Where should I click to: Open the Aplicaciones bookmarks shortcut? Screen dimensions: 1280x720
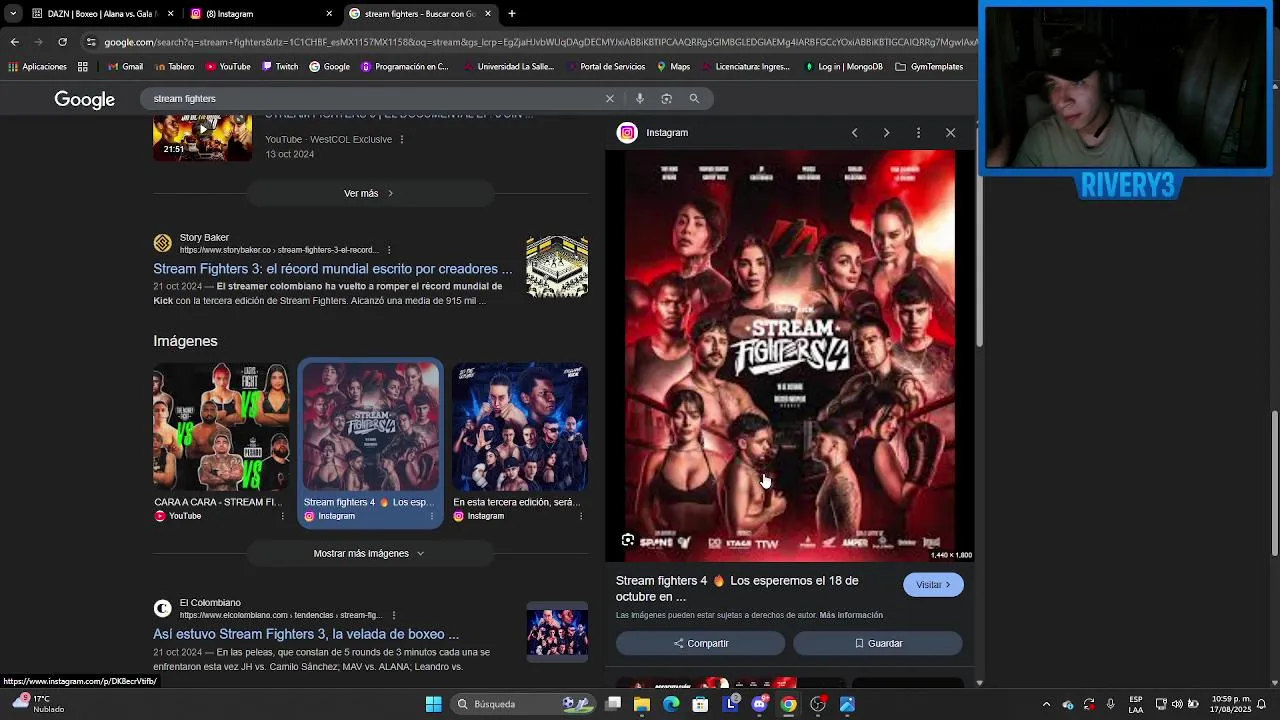[x=38, y=67]
